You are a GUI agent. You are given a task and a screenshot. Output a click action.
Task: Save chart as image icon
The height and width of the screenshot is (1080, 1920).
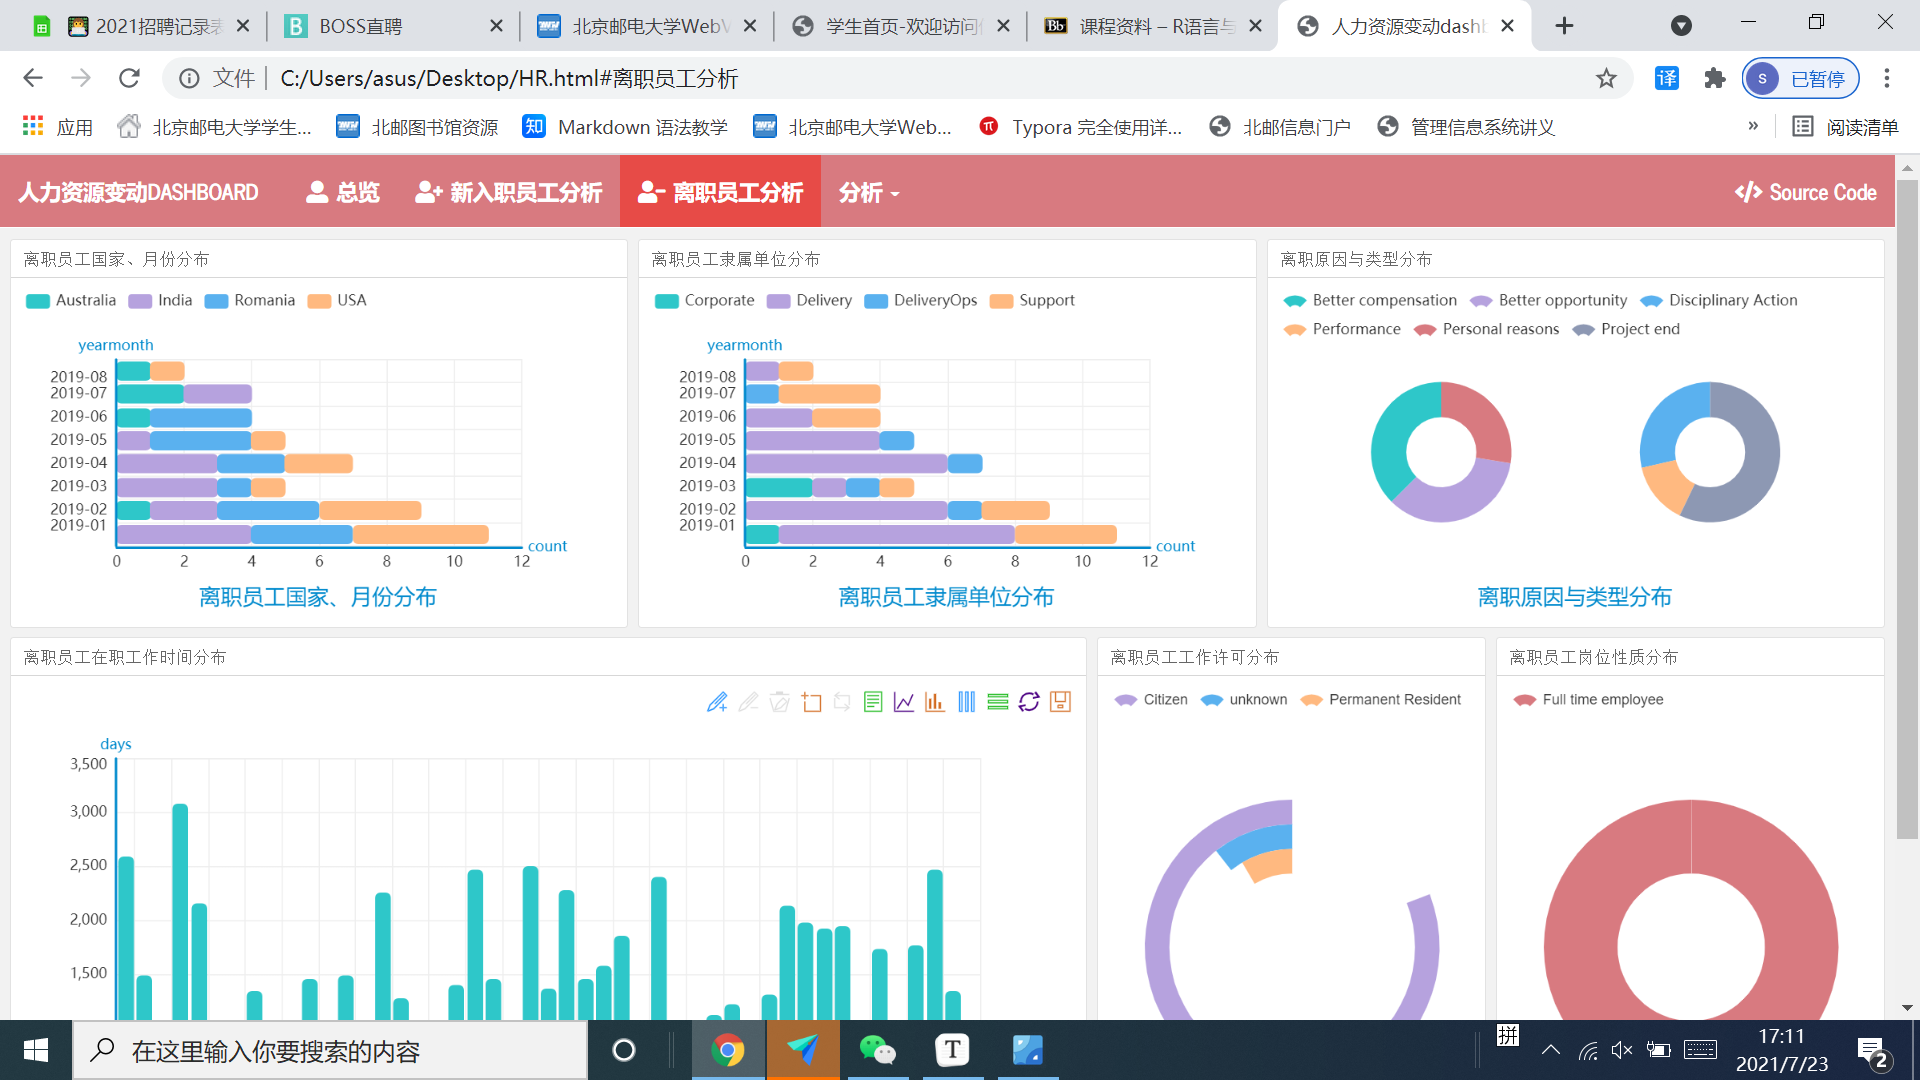pyautogui.click(x=1061, y=702)
